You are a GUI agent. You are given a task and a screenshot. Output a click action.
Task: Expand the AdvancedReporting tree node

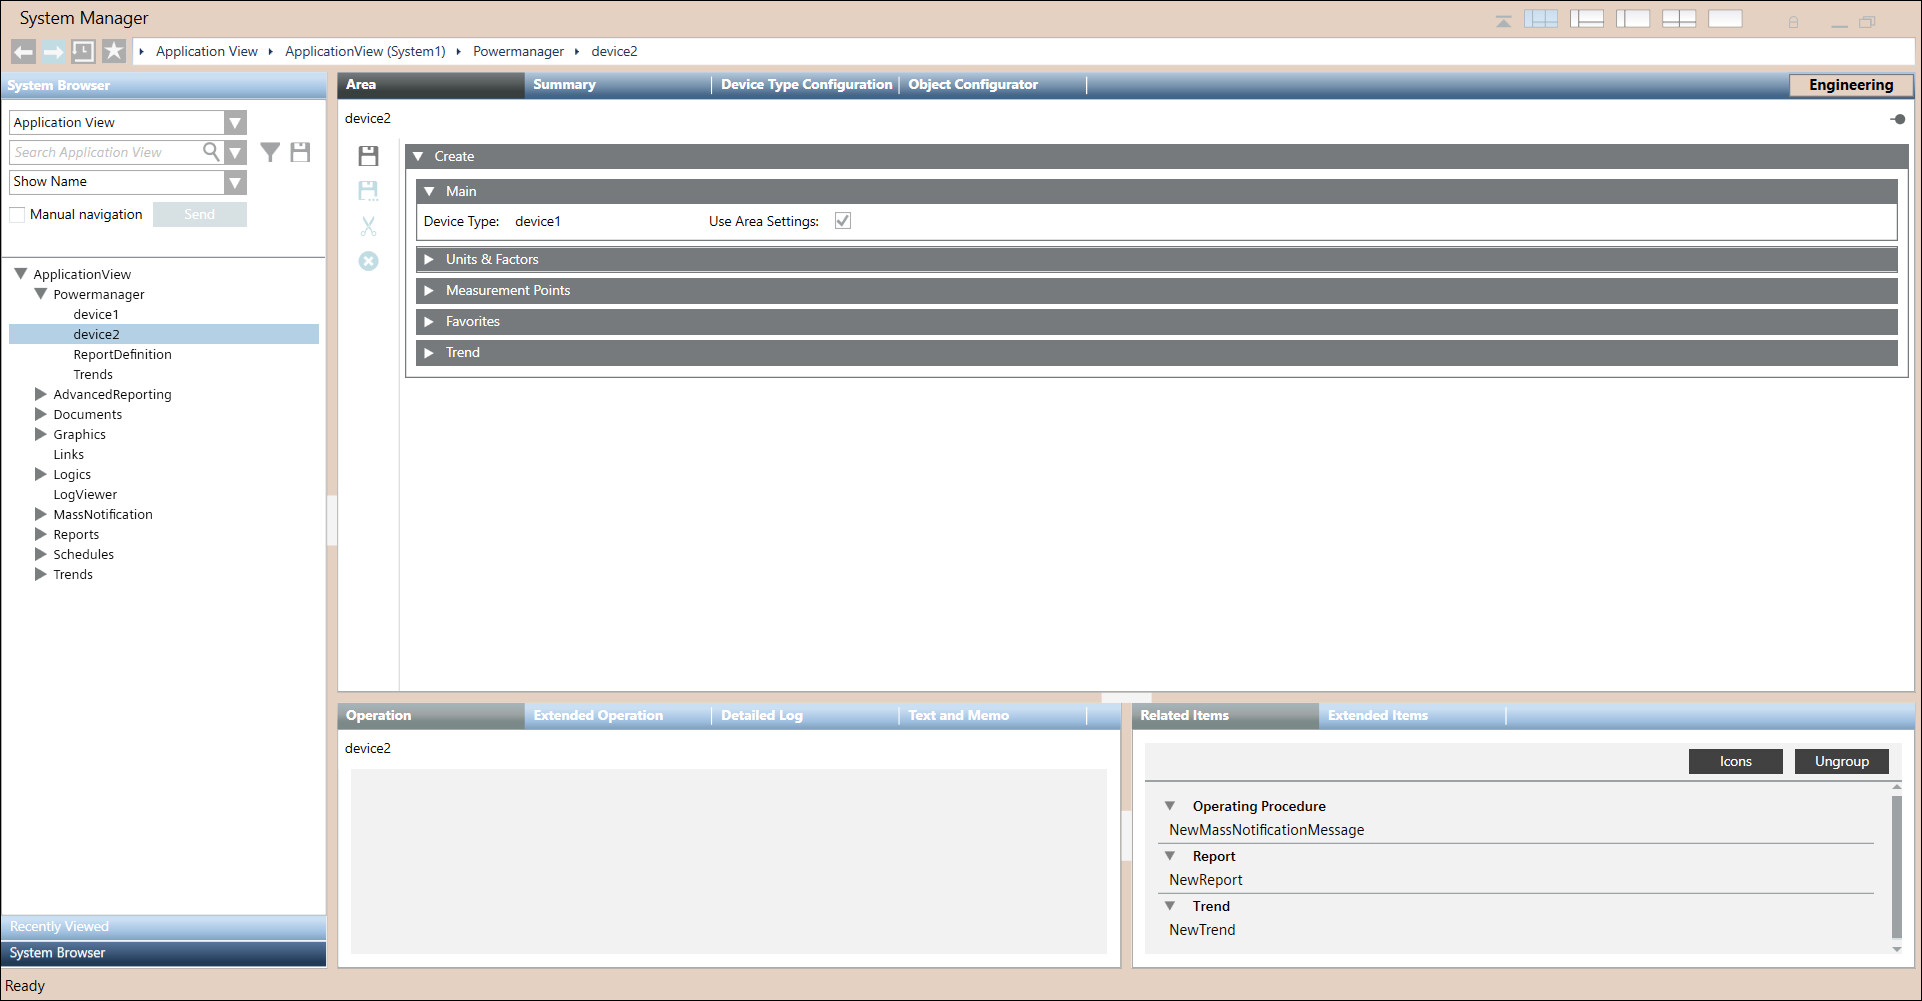(x=41, y=394)
